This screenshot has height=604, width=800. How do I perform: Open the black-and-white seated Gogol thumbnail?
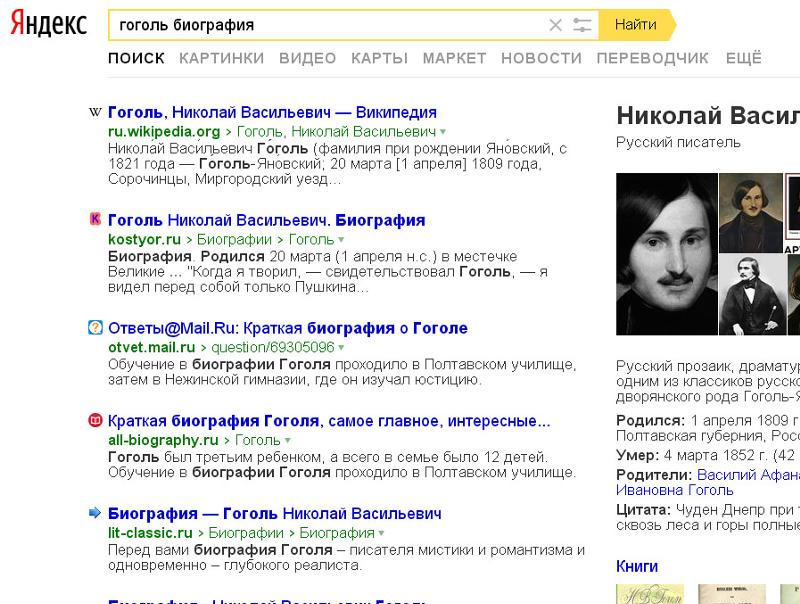753,295
